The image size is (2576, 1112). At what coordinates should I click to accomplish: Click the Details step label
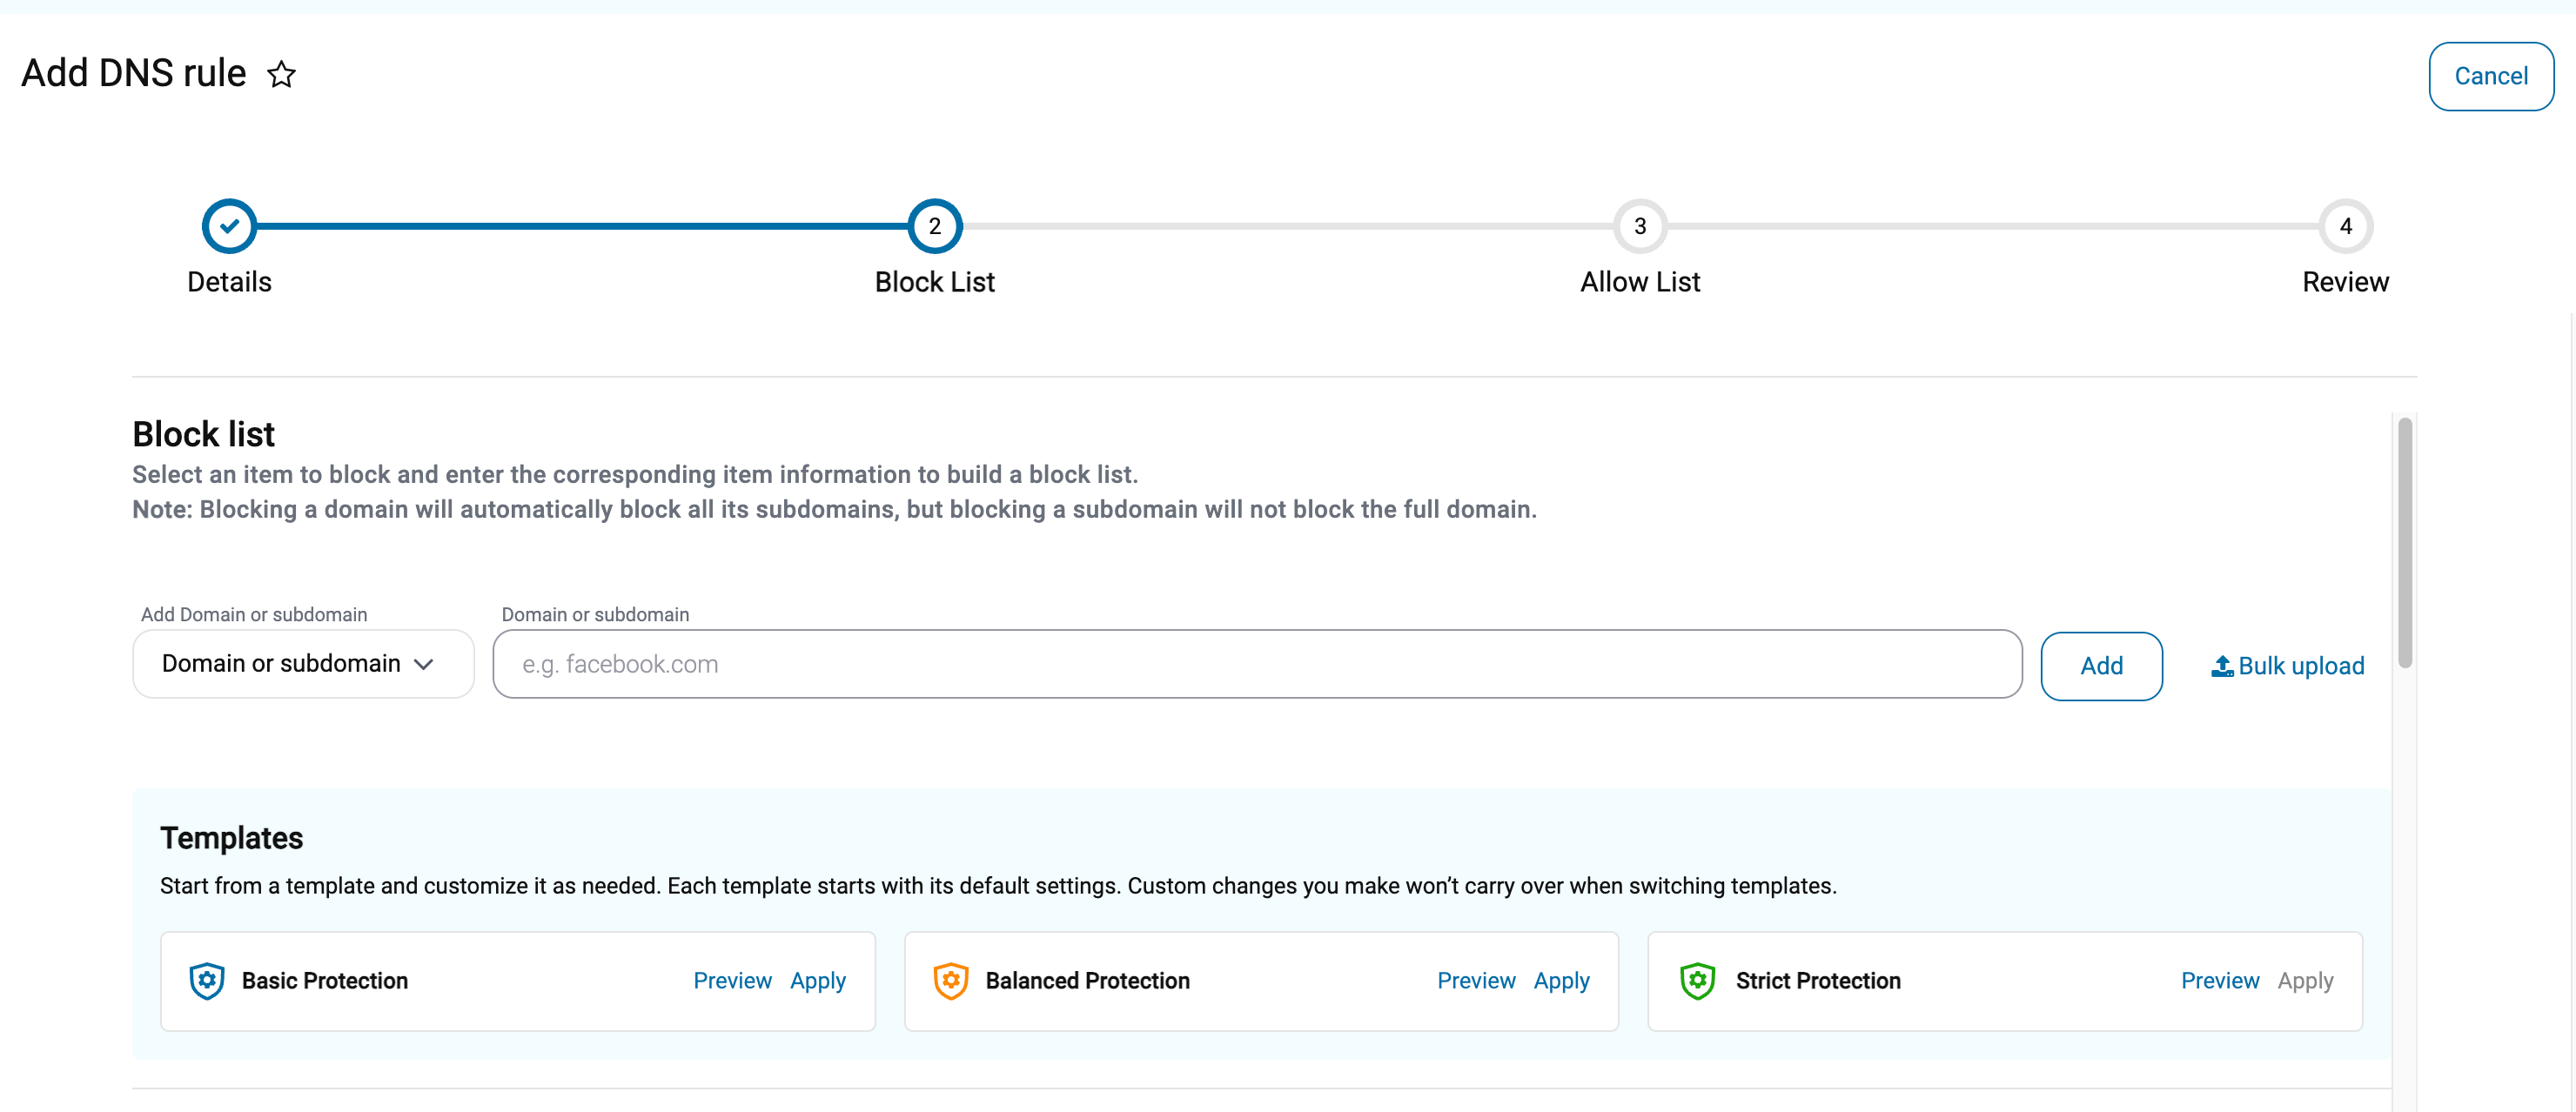point(229,282)
